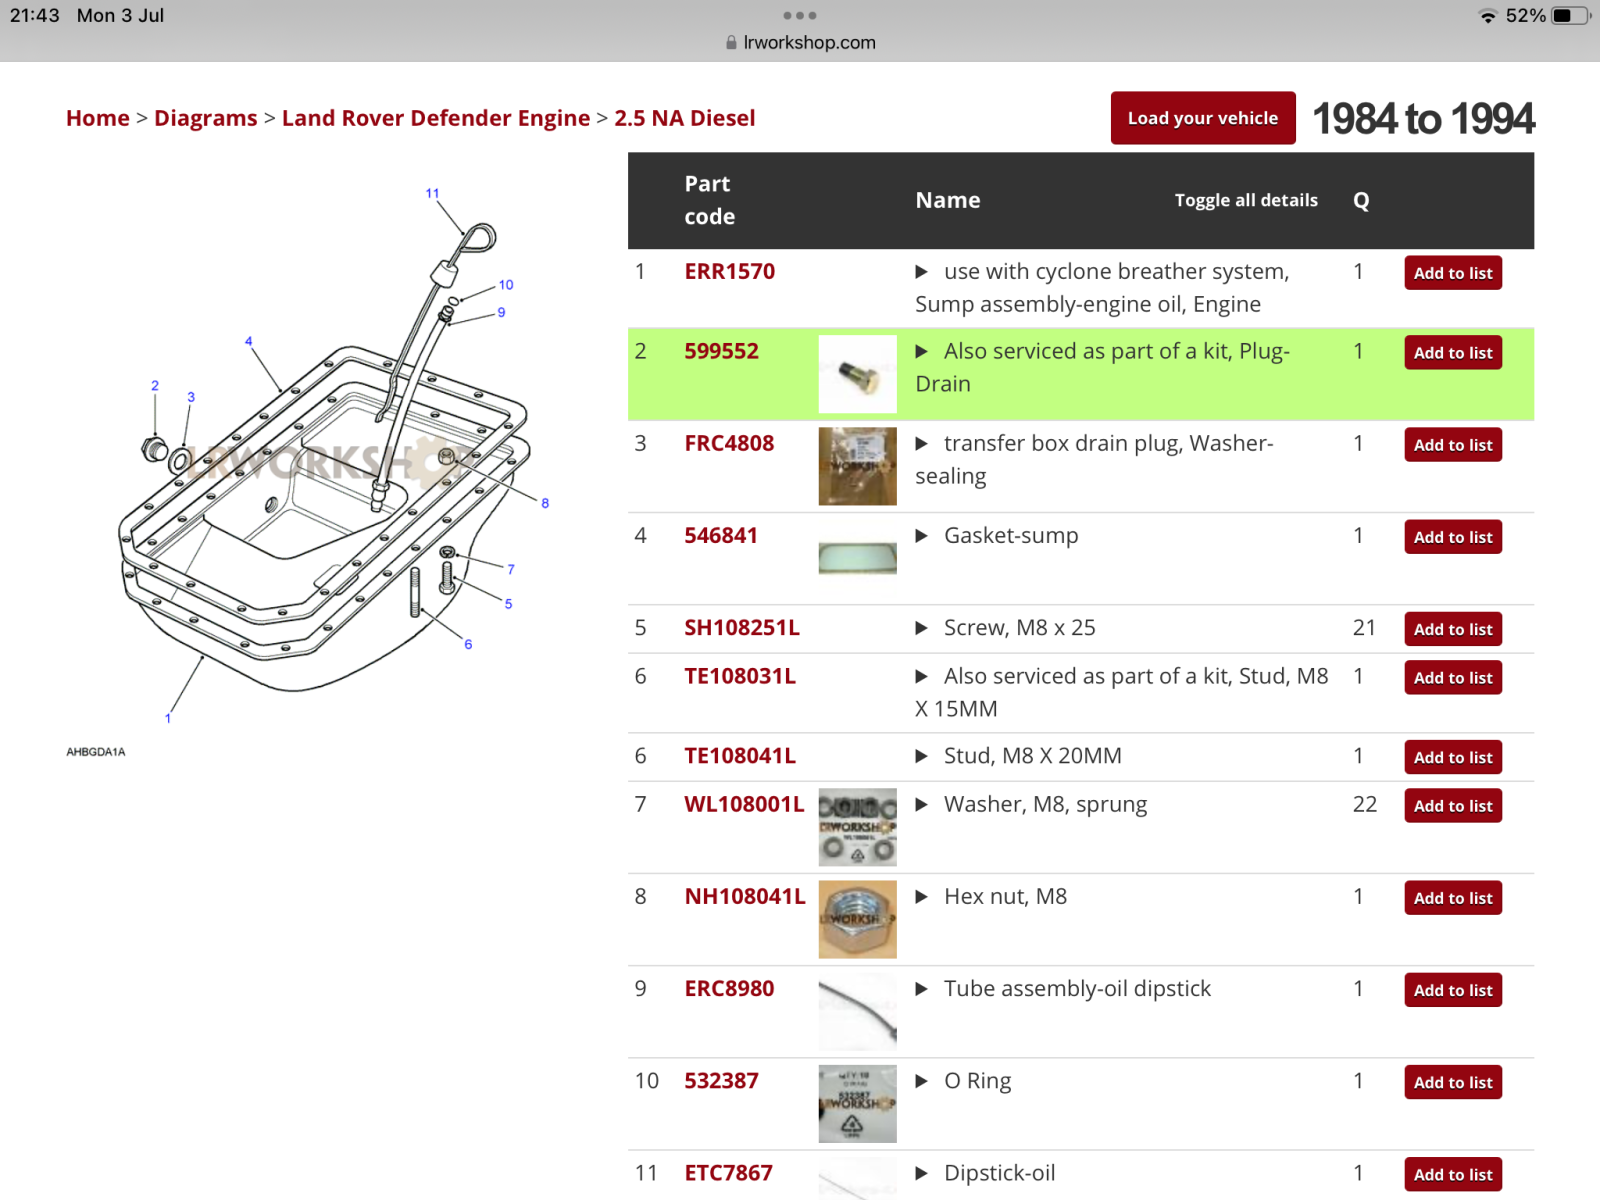Viewport: 1600px width, 1200px height.
Task: View NH108041L hex nut thumbnail
Action: click(x=858, y=919)
